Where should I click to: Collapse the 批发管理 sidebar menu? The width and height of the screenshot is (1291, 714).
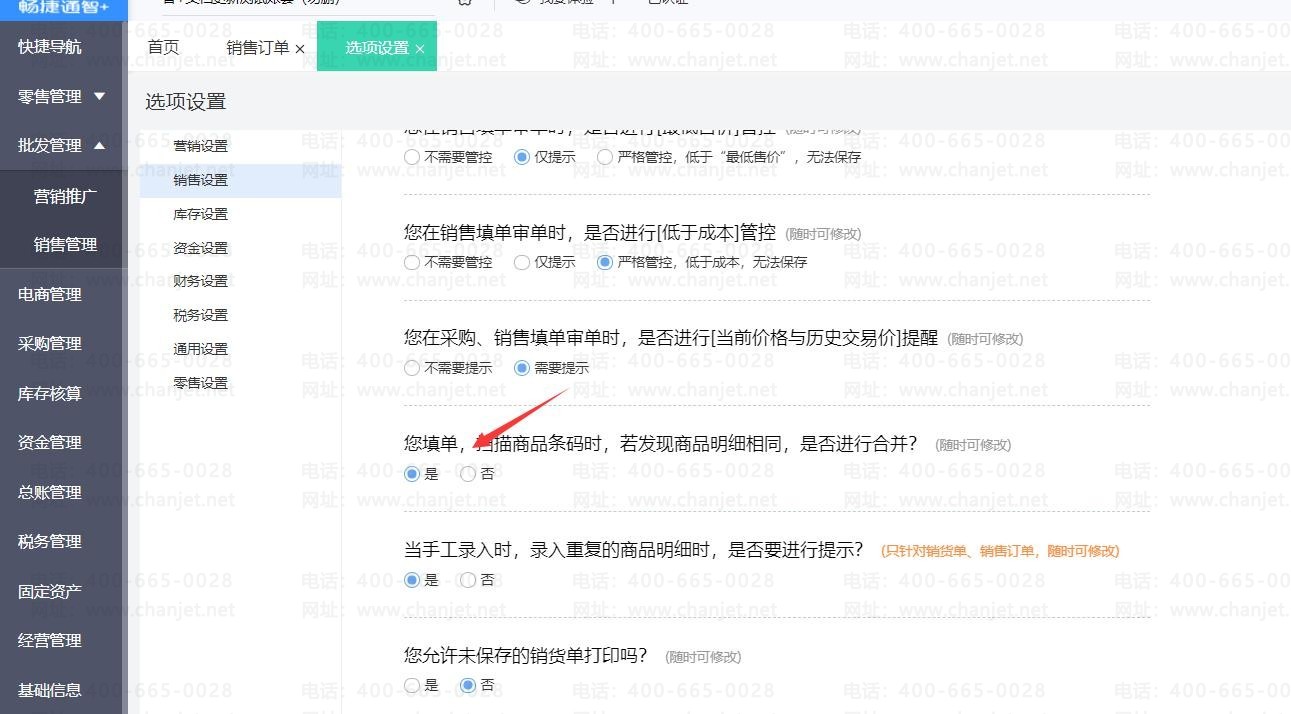[x=99, y=145]
